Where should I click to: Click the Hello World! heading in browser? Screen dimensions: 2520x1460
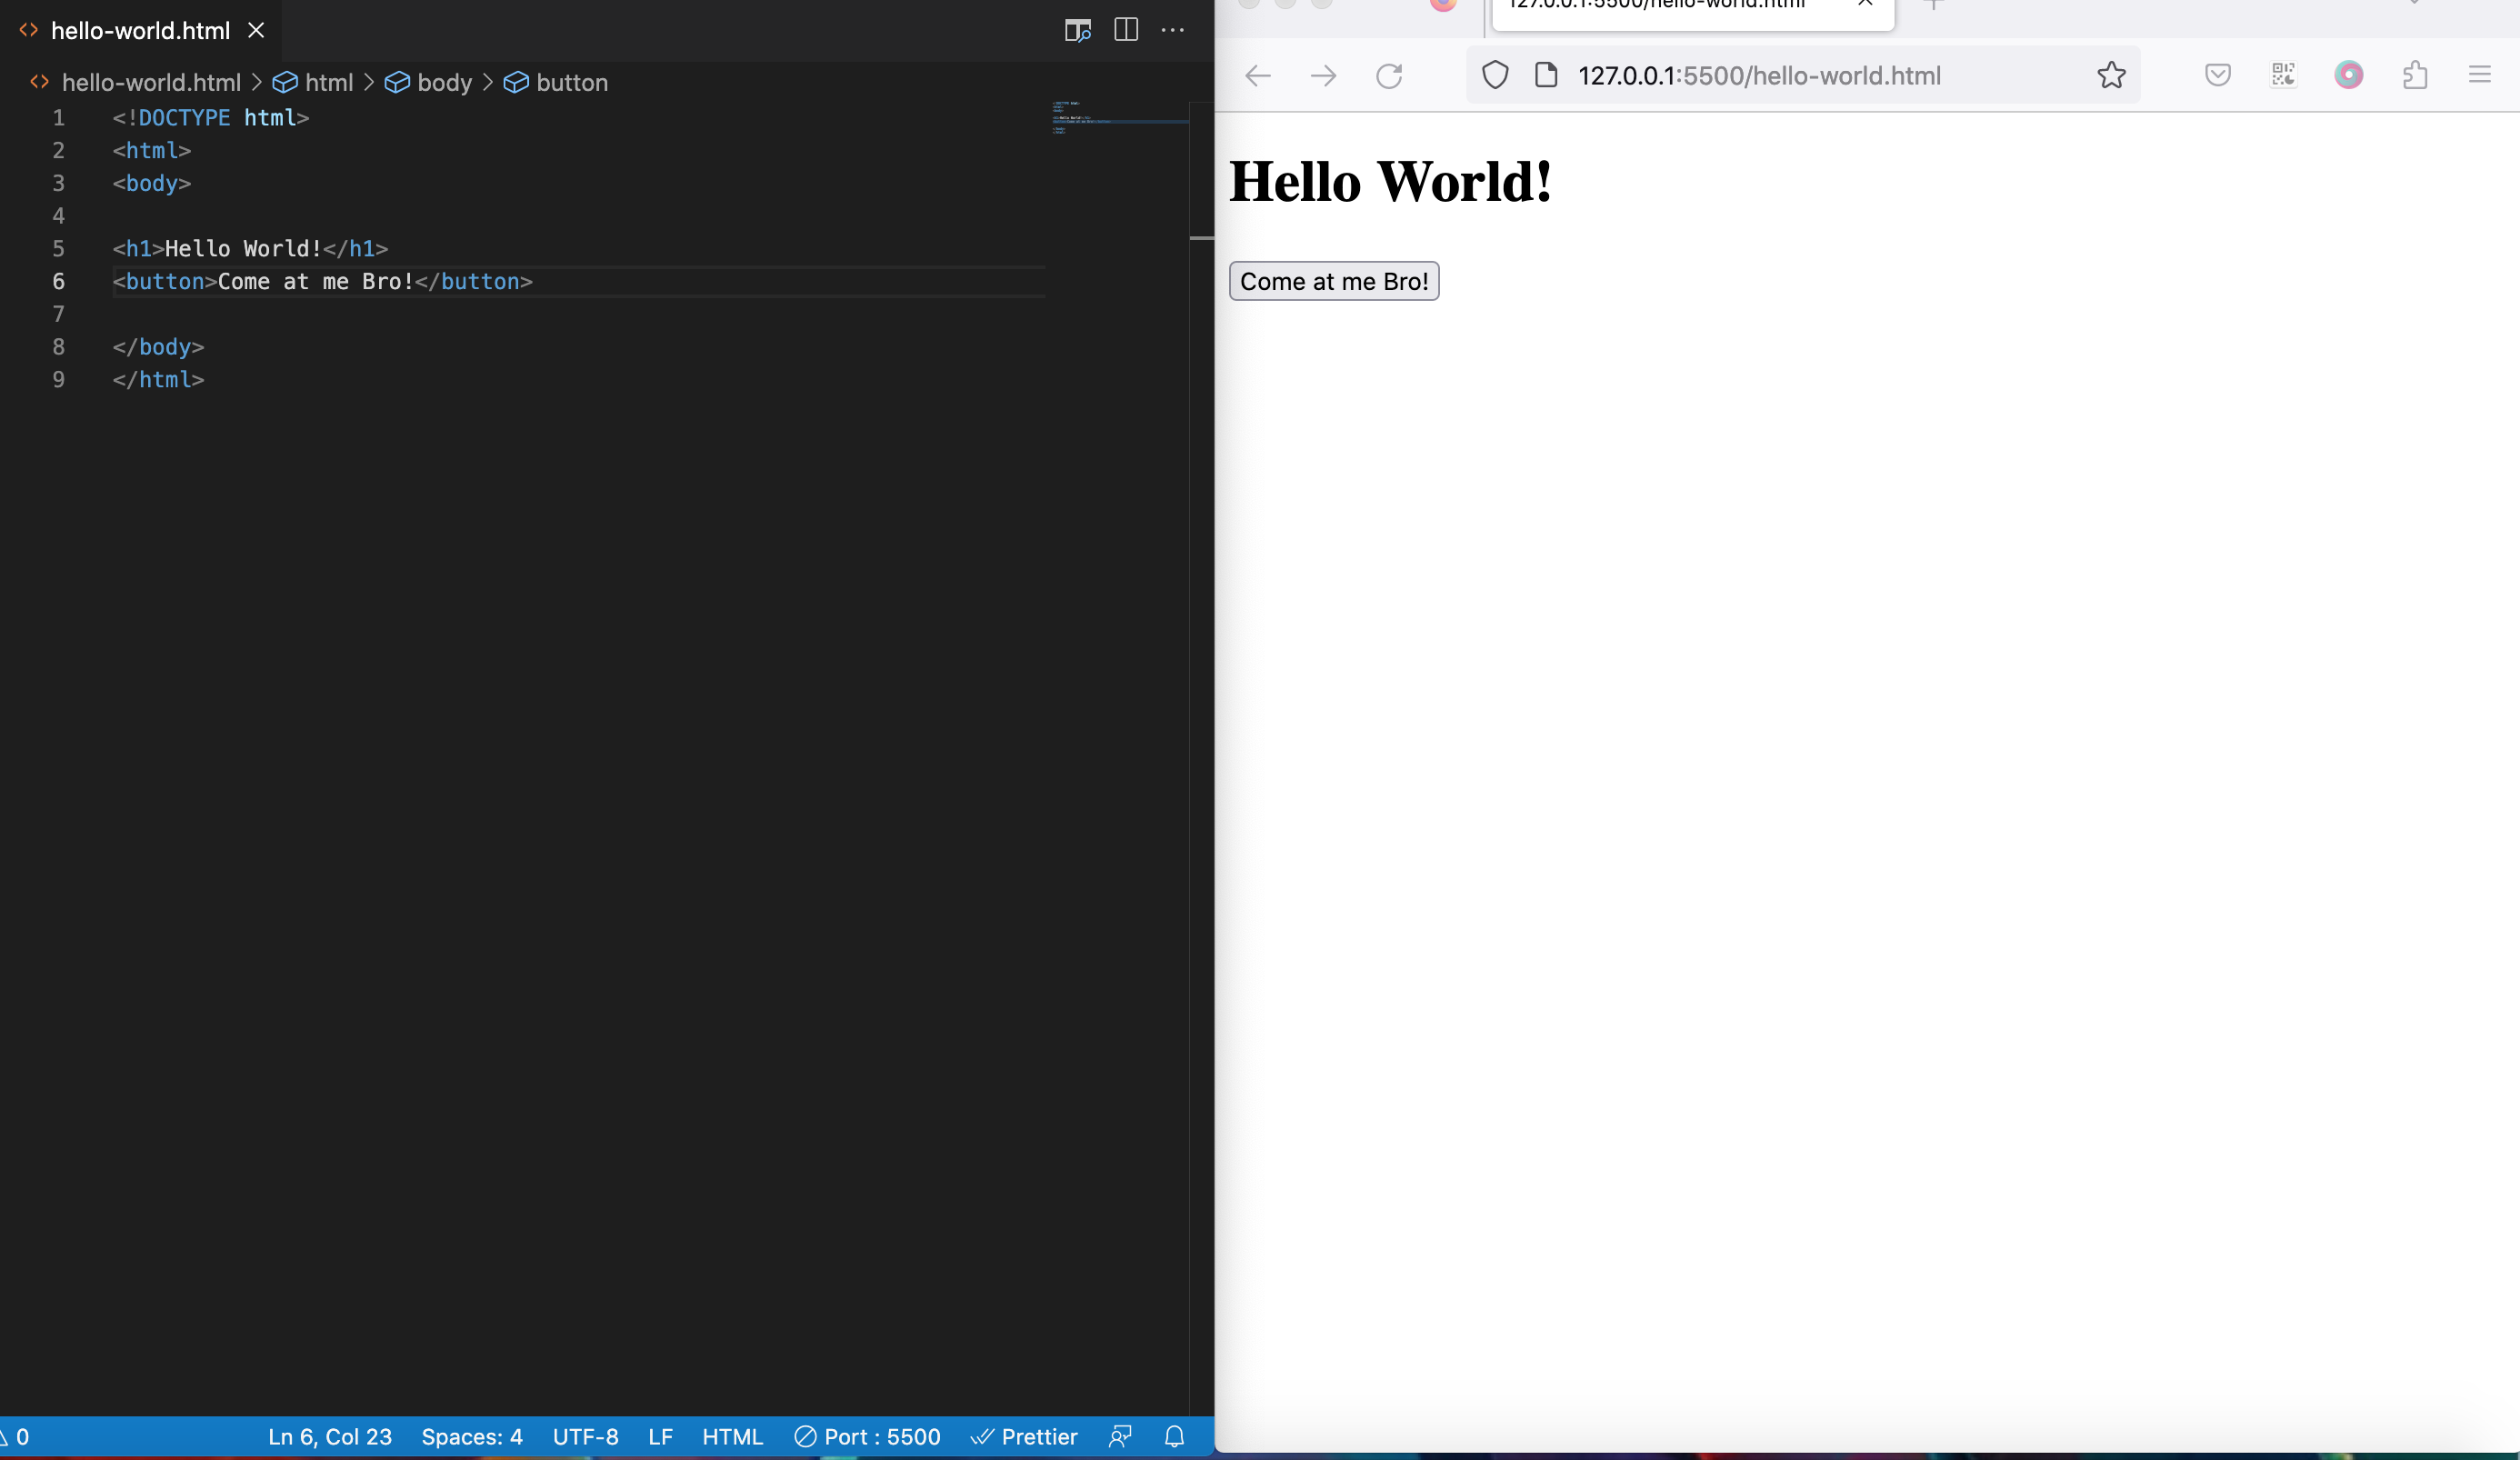click(x=1390, y=182)
